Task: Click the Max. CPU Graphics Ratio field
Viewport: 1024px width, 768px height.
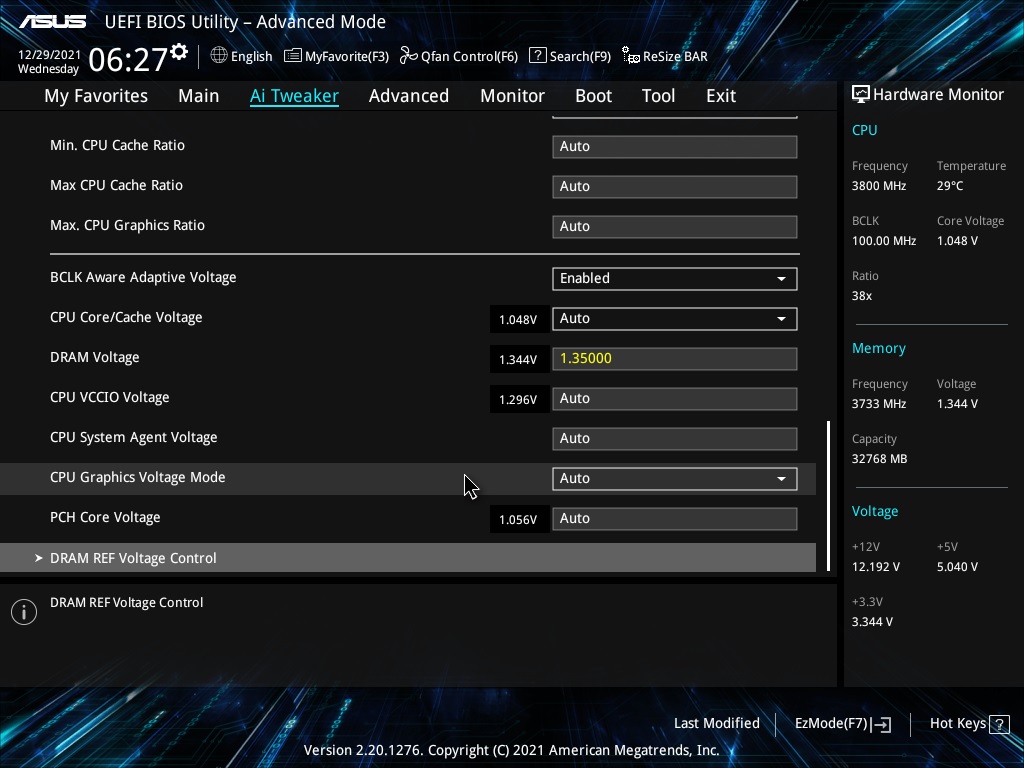Action: 675,226
